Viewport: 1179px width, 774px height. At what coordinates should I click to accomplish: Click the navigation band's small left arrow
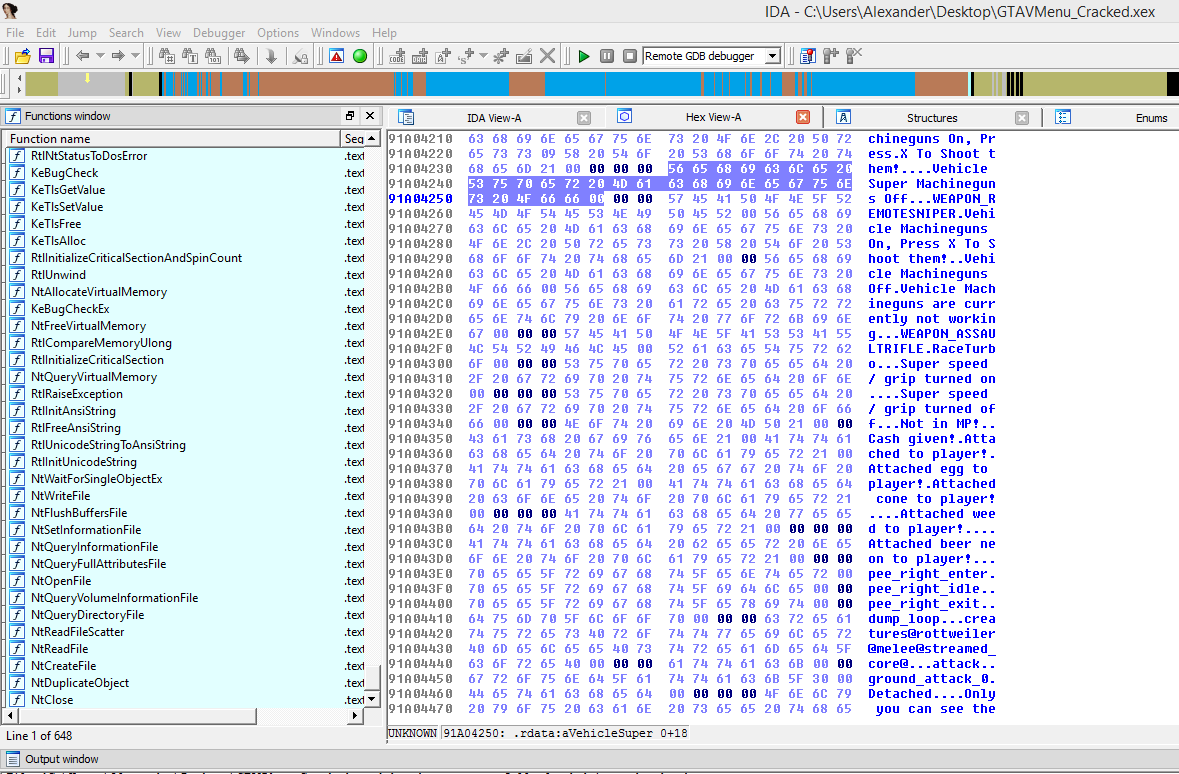click(x=20, y=79)
